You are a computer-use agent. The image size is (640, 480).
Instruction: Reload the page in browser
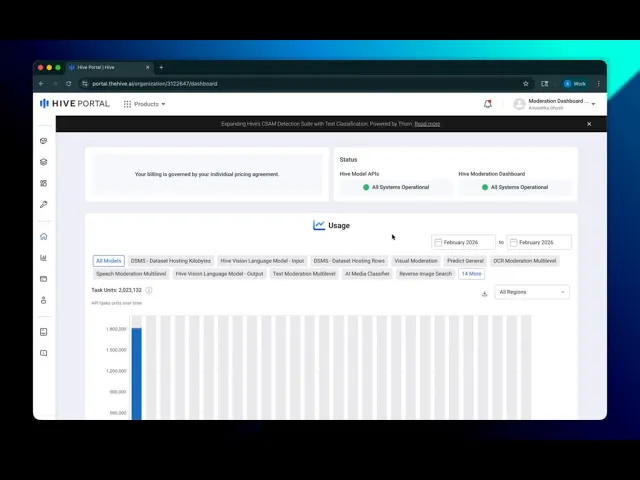point(69,84)
